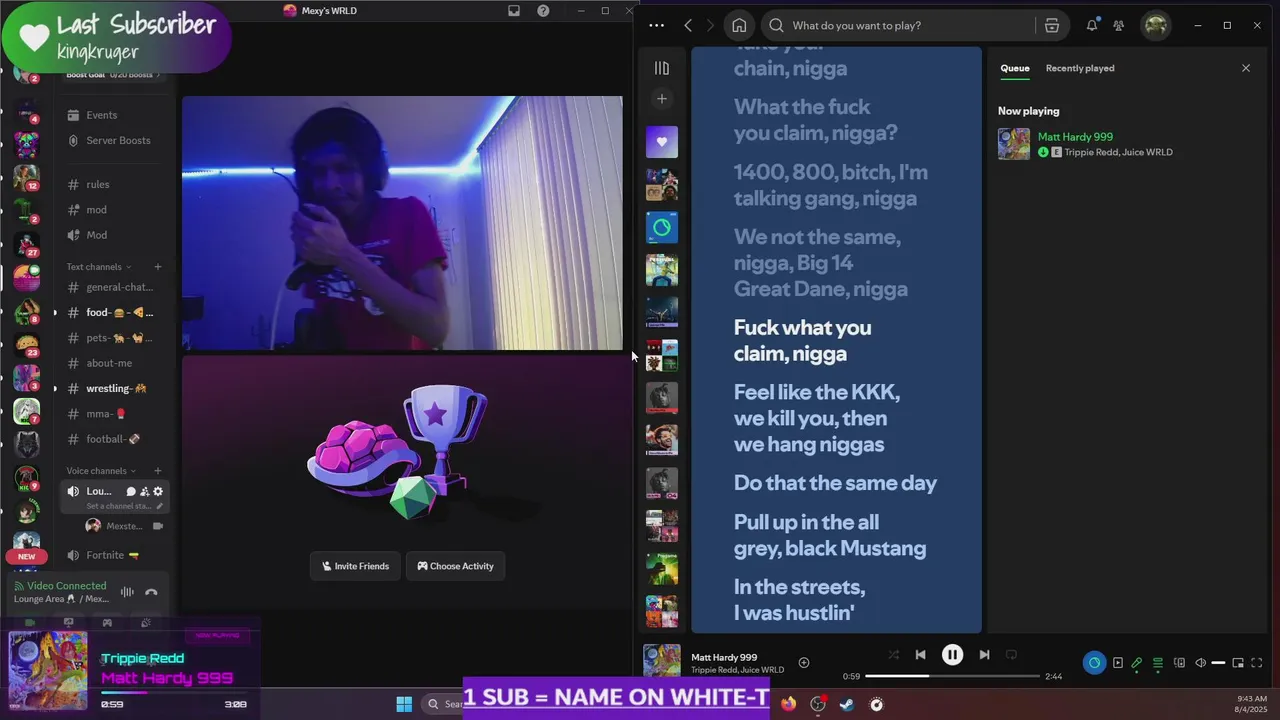
Task: Skip to the previous track
Action: [920, 655]
